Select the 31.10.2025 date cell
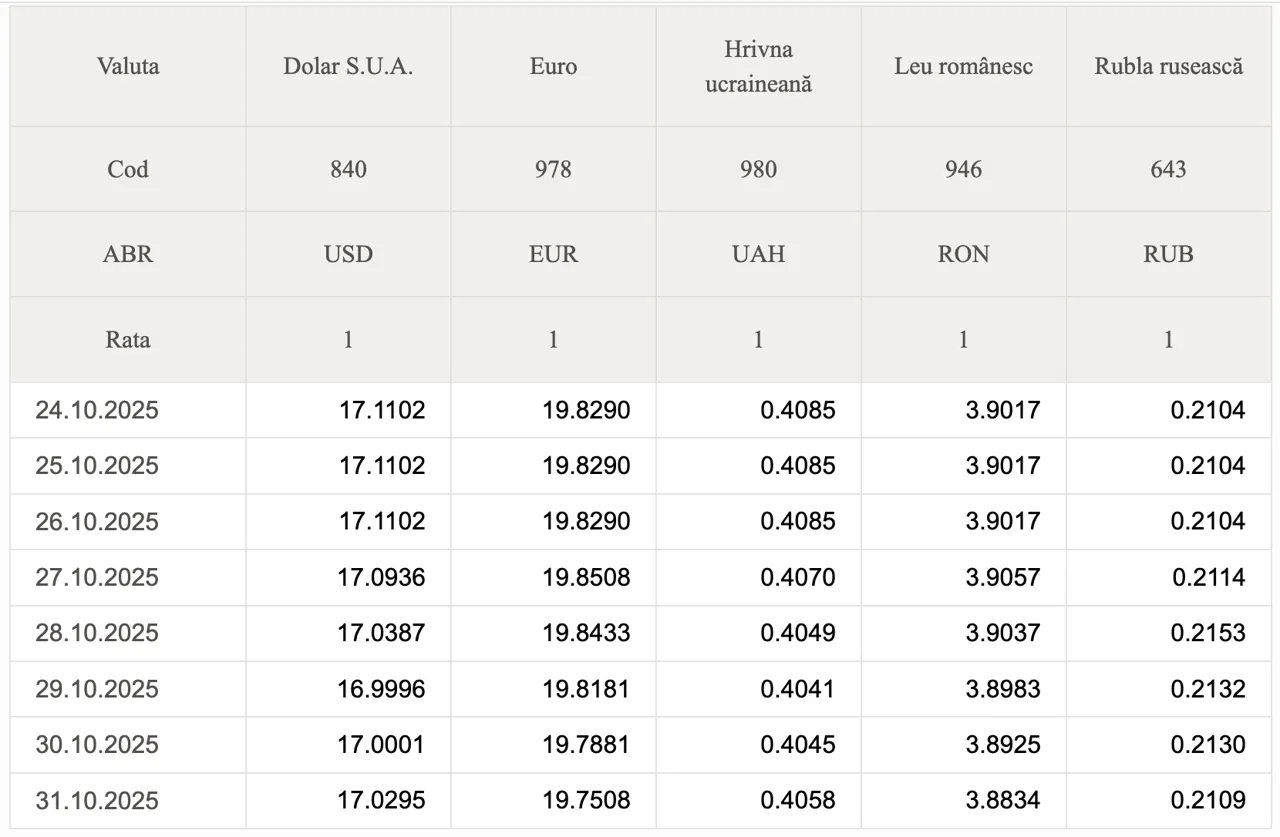This screenshot has height=837, width=1280. (x=97, y=800)
